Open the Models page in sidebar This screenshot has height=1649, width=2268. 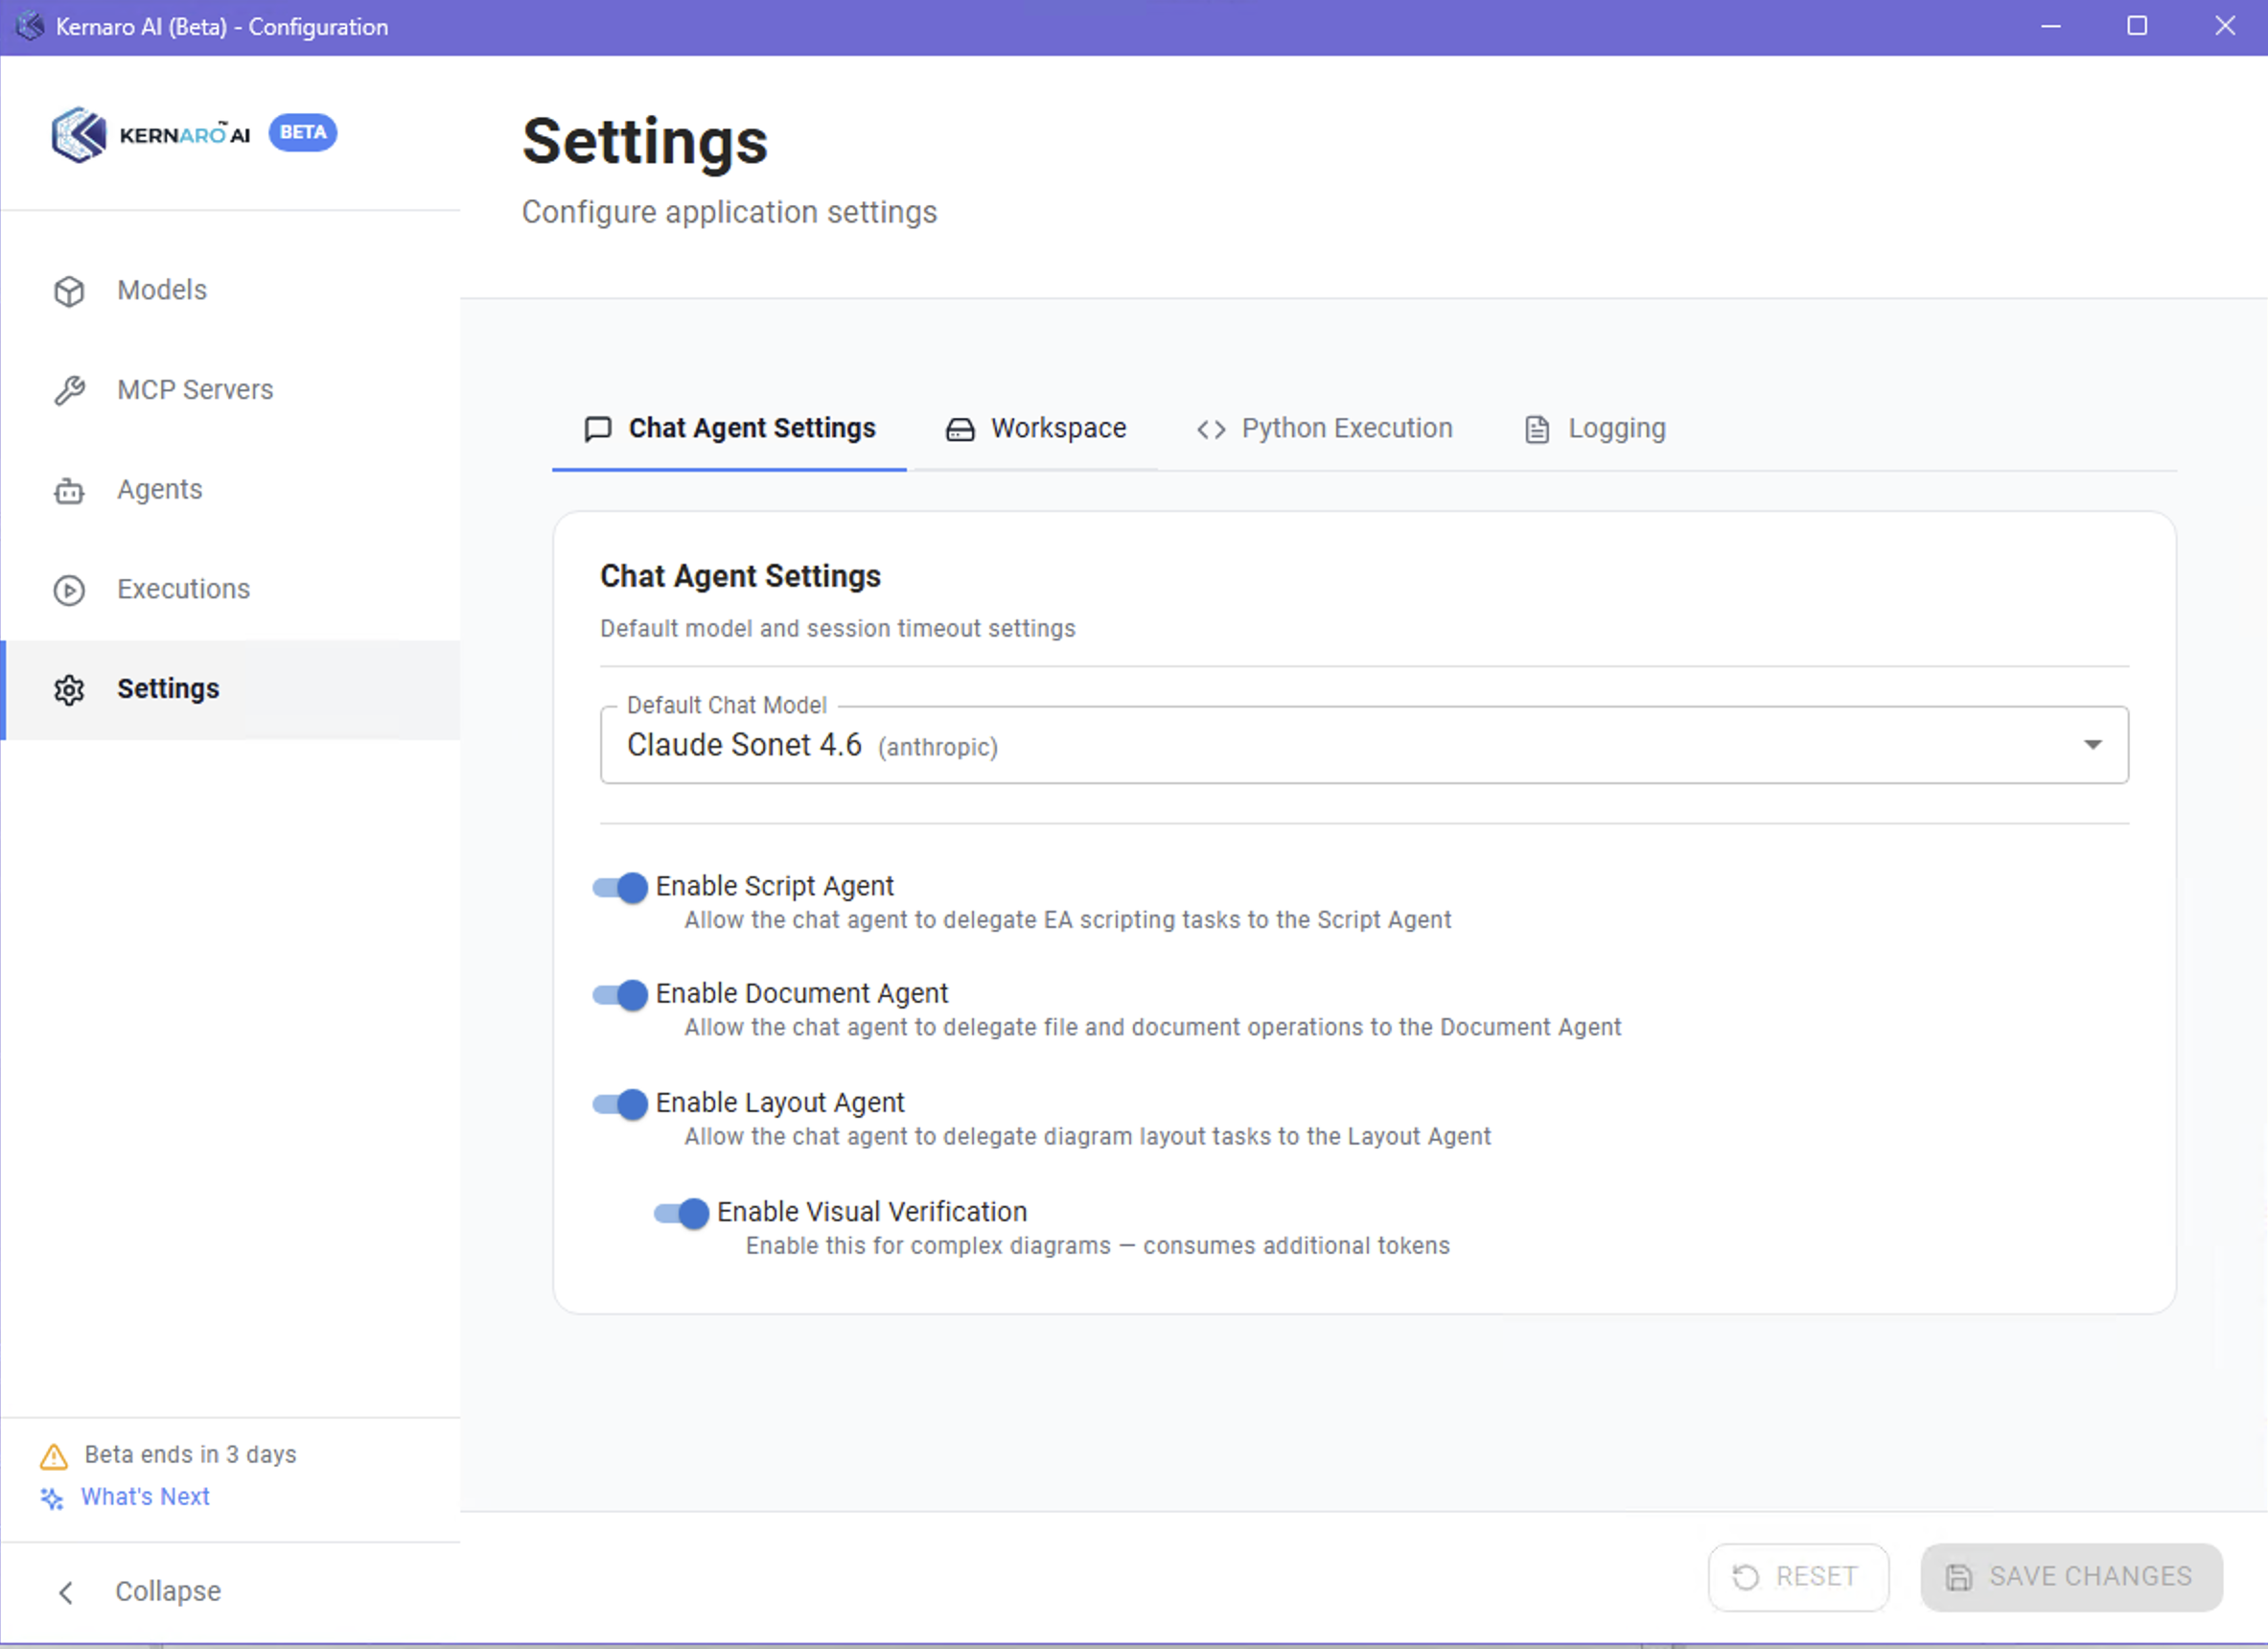231,291
